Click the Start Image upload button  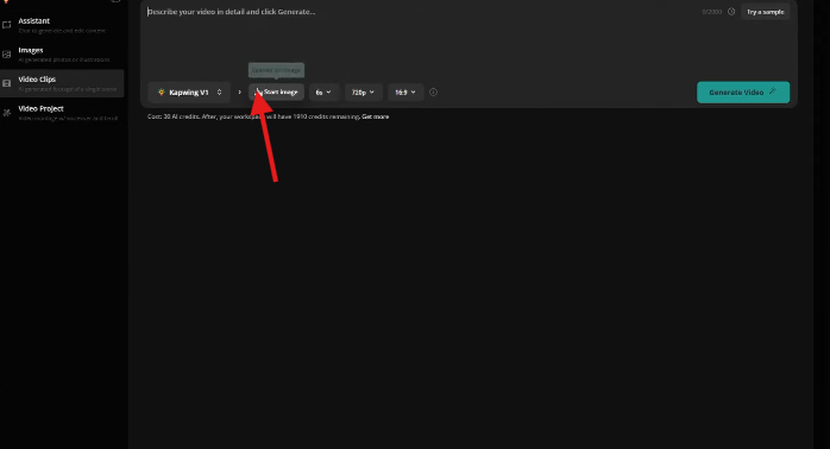coord(276,92)
